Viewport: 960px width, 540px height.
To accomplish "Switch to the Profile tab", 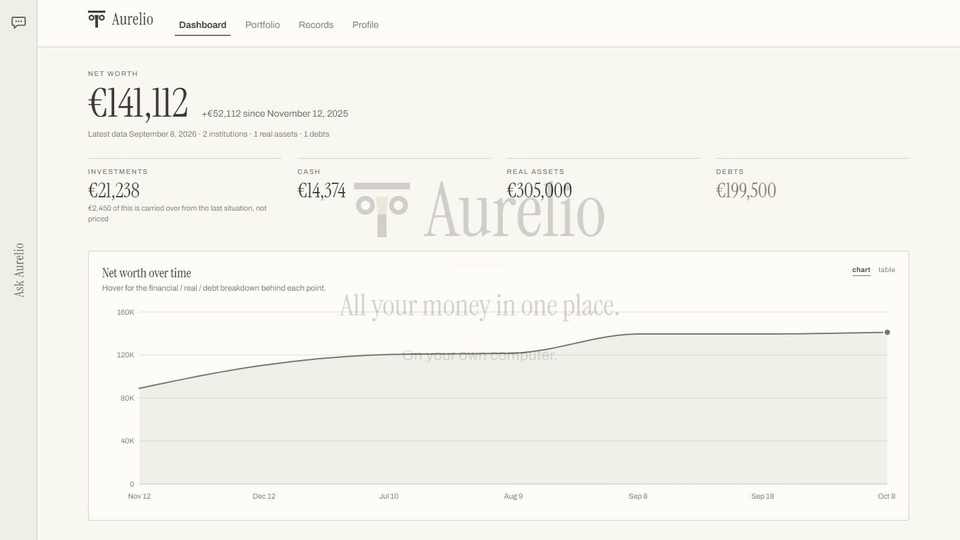I will [x=366, y=25].
